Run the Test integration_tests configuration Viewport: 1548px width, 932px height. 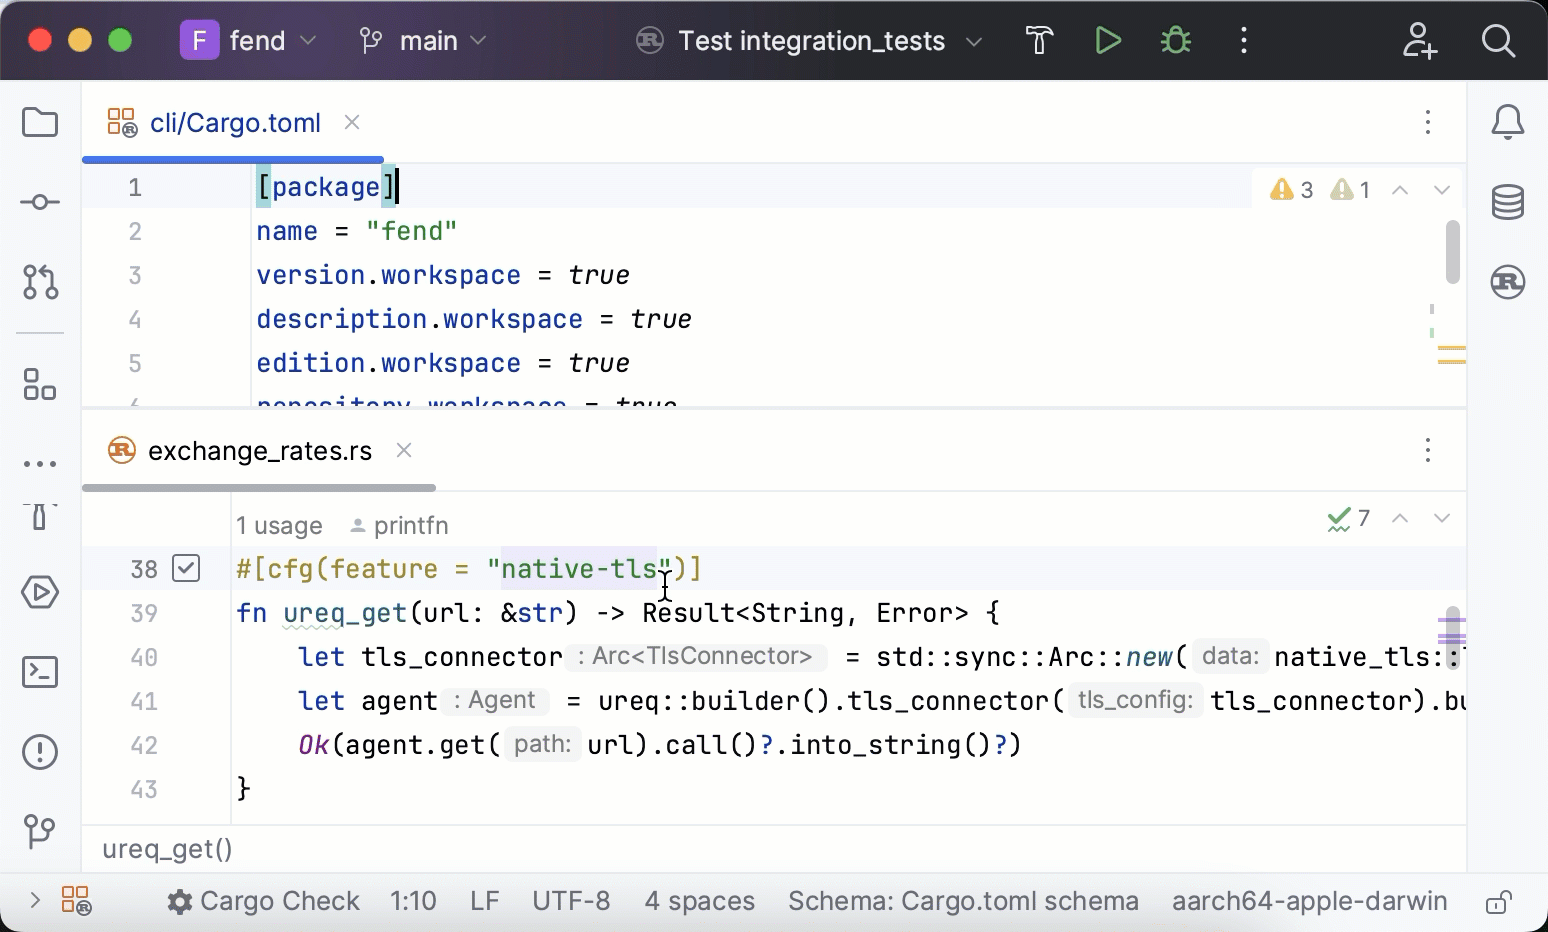click(1107, 40)
